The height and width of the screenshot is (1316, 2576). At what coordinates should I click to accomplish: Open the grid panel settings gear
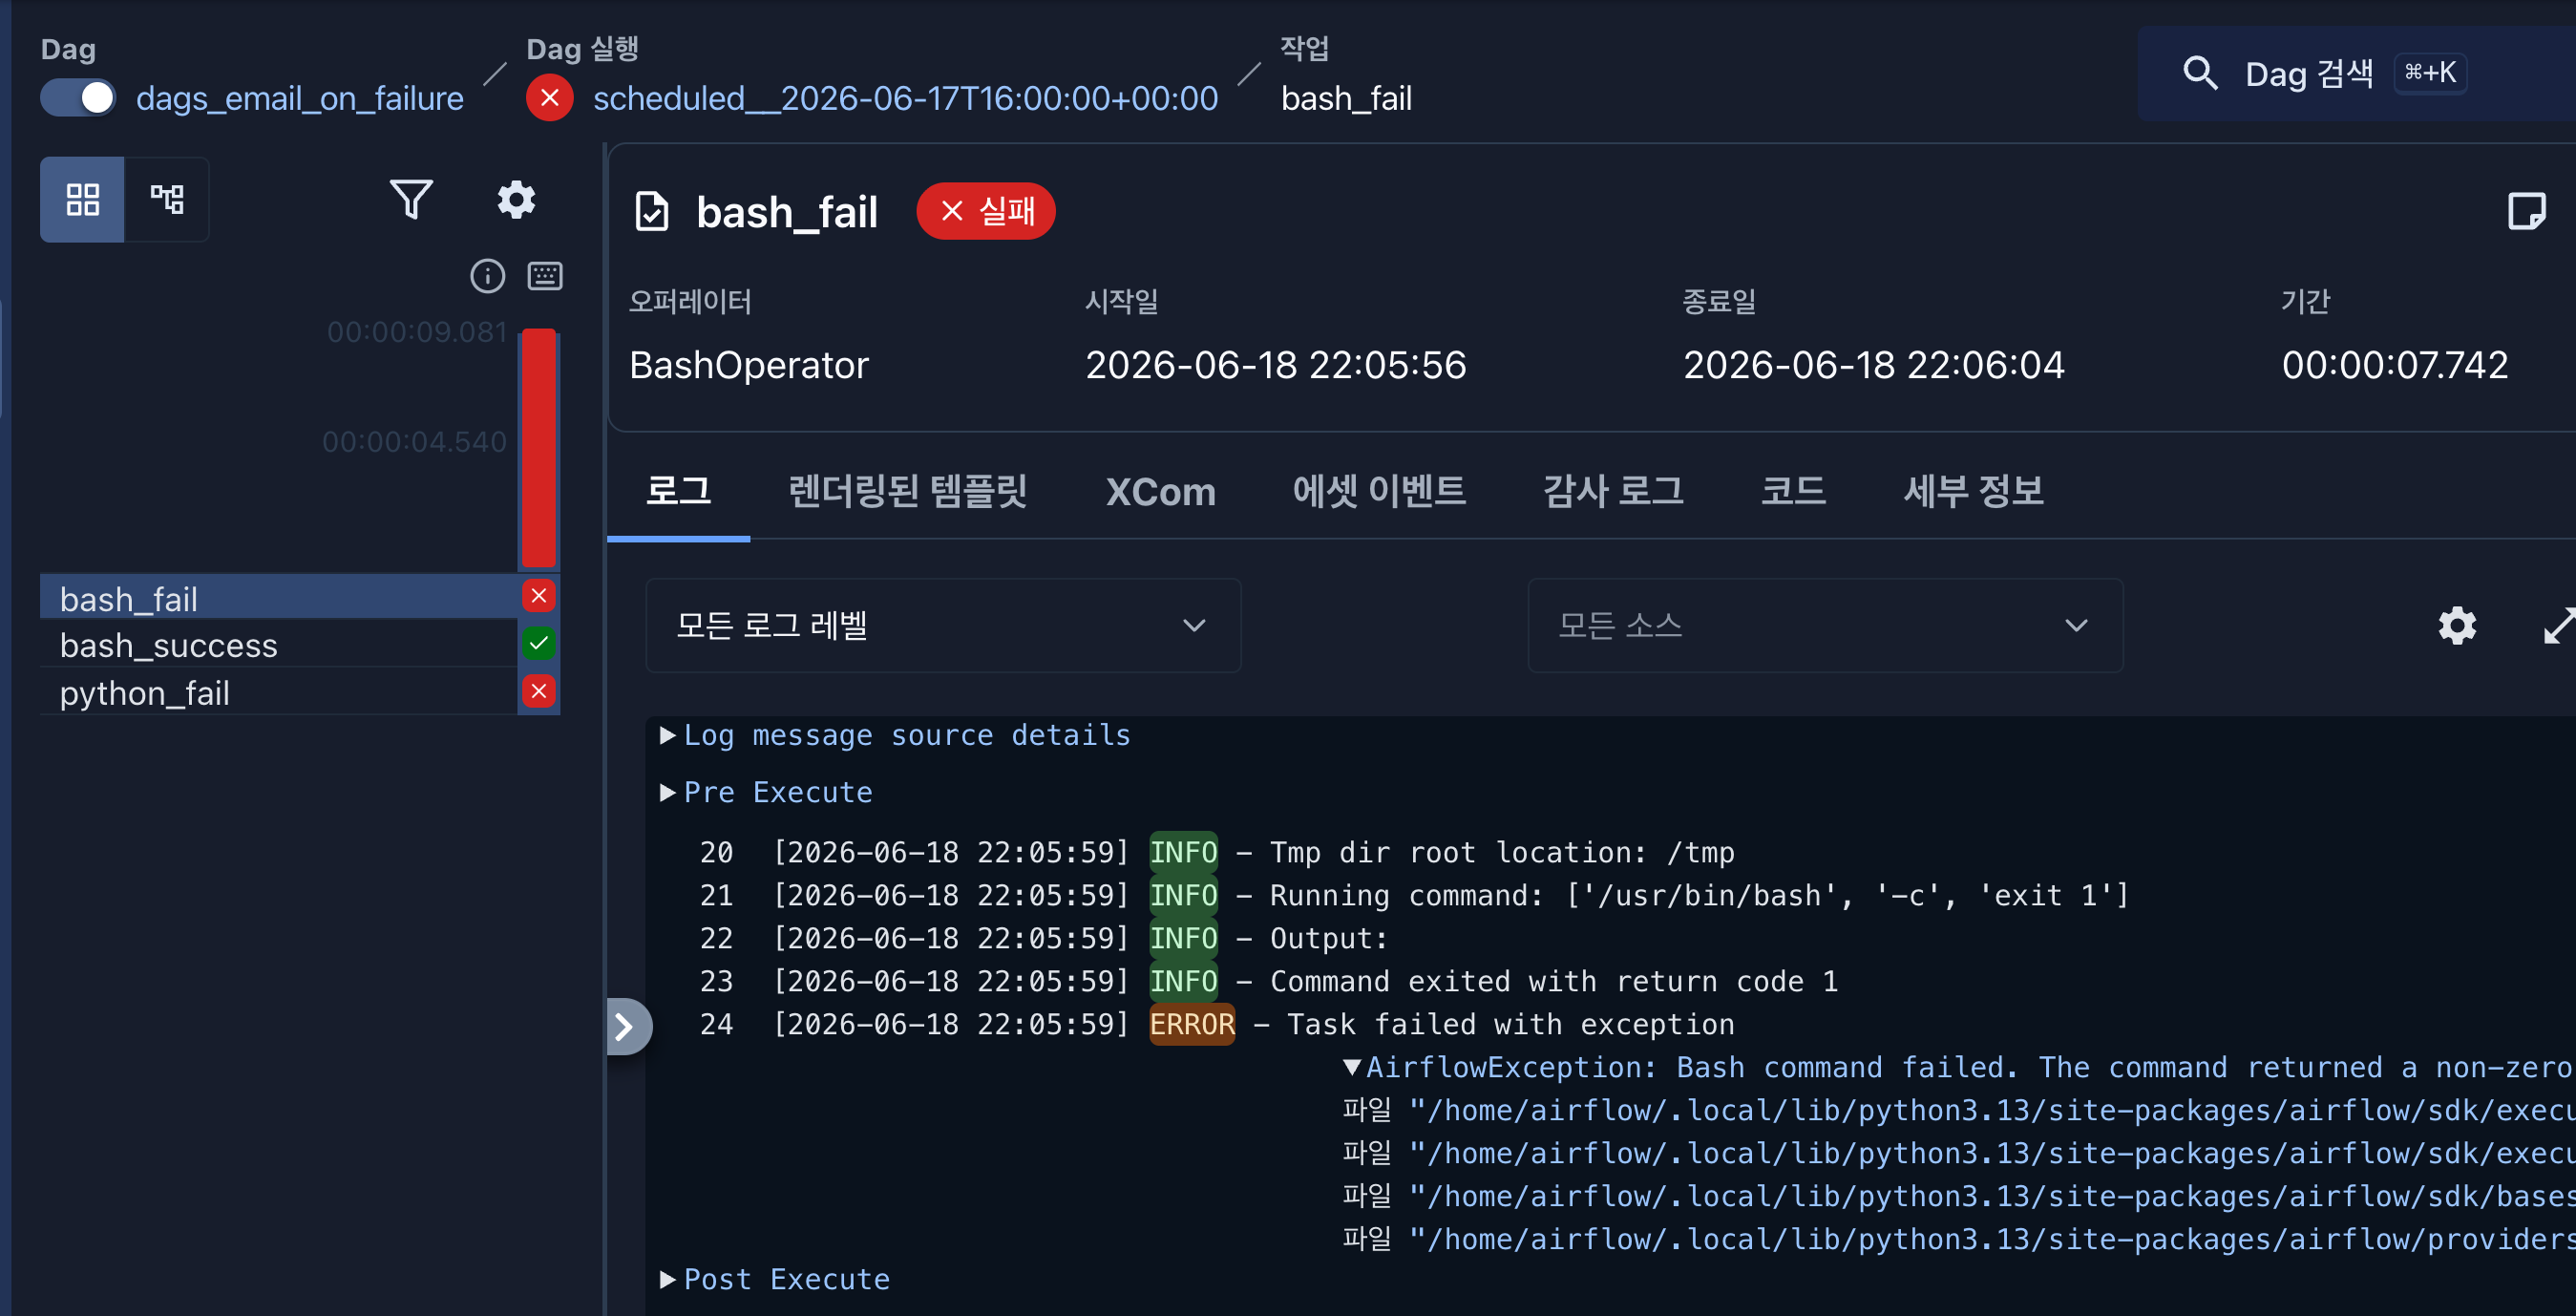516,199
